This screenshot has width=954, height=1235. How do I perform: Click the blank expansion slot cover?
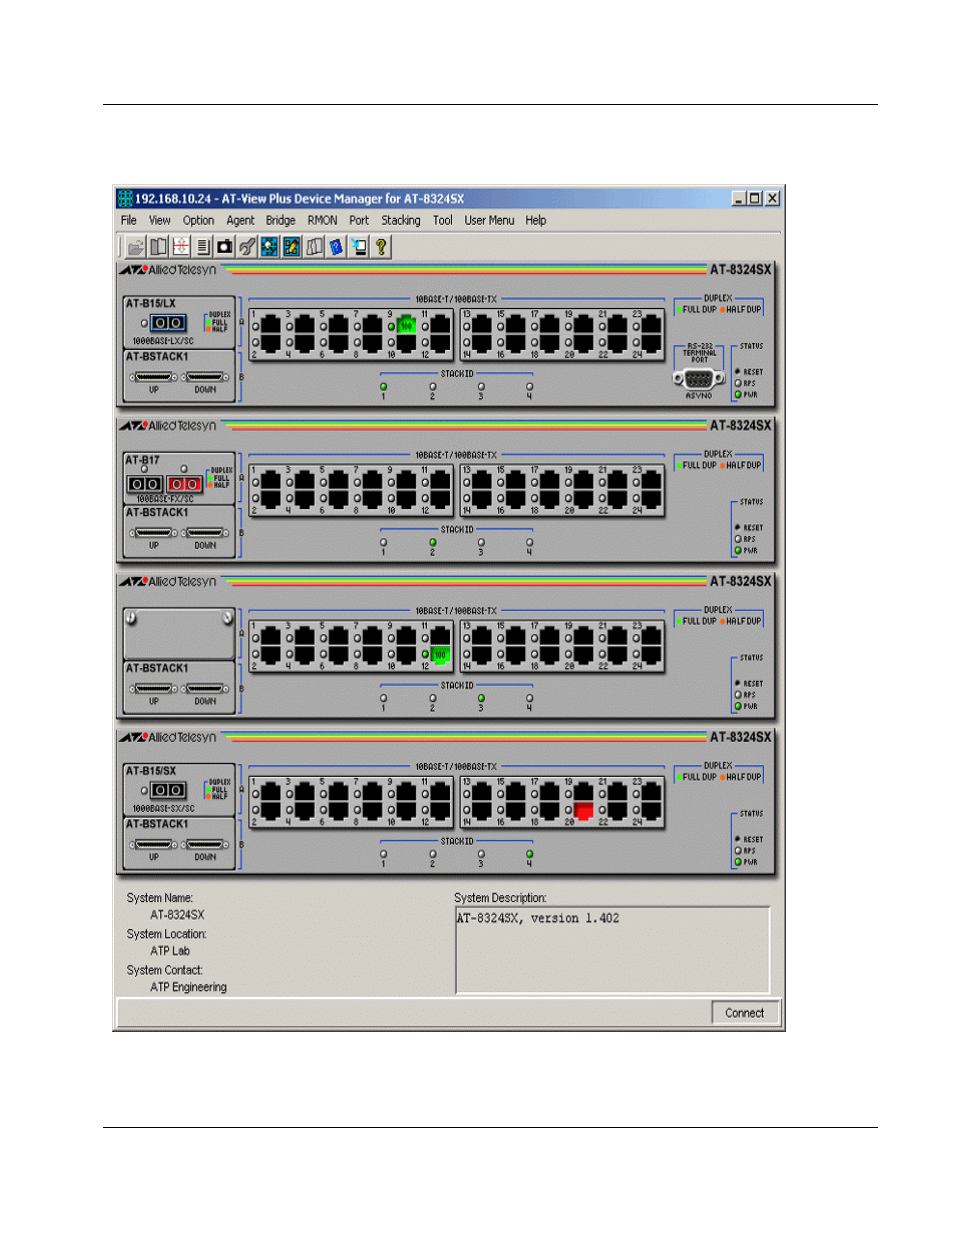click(x=179, y=633)
